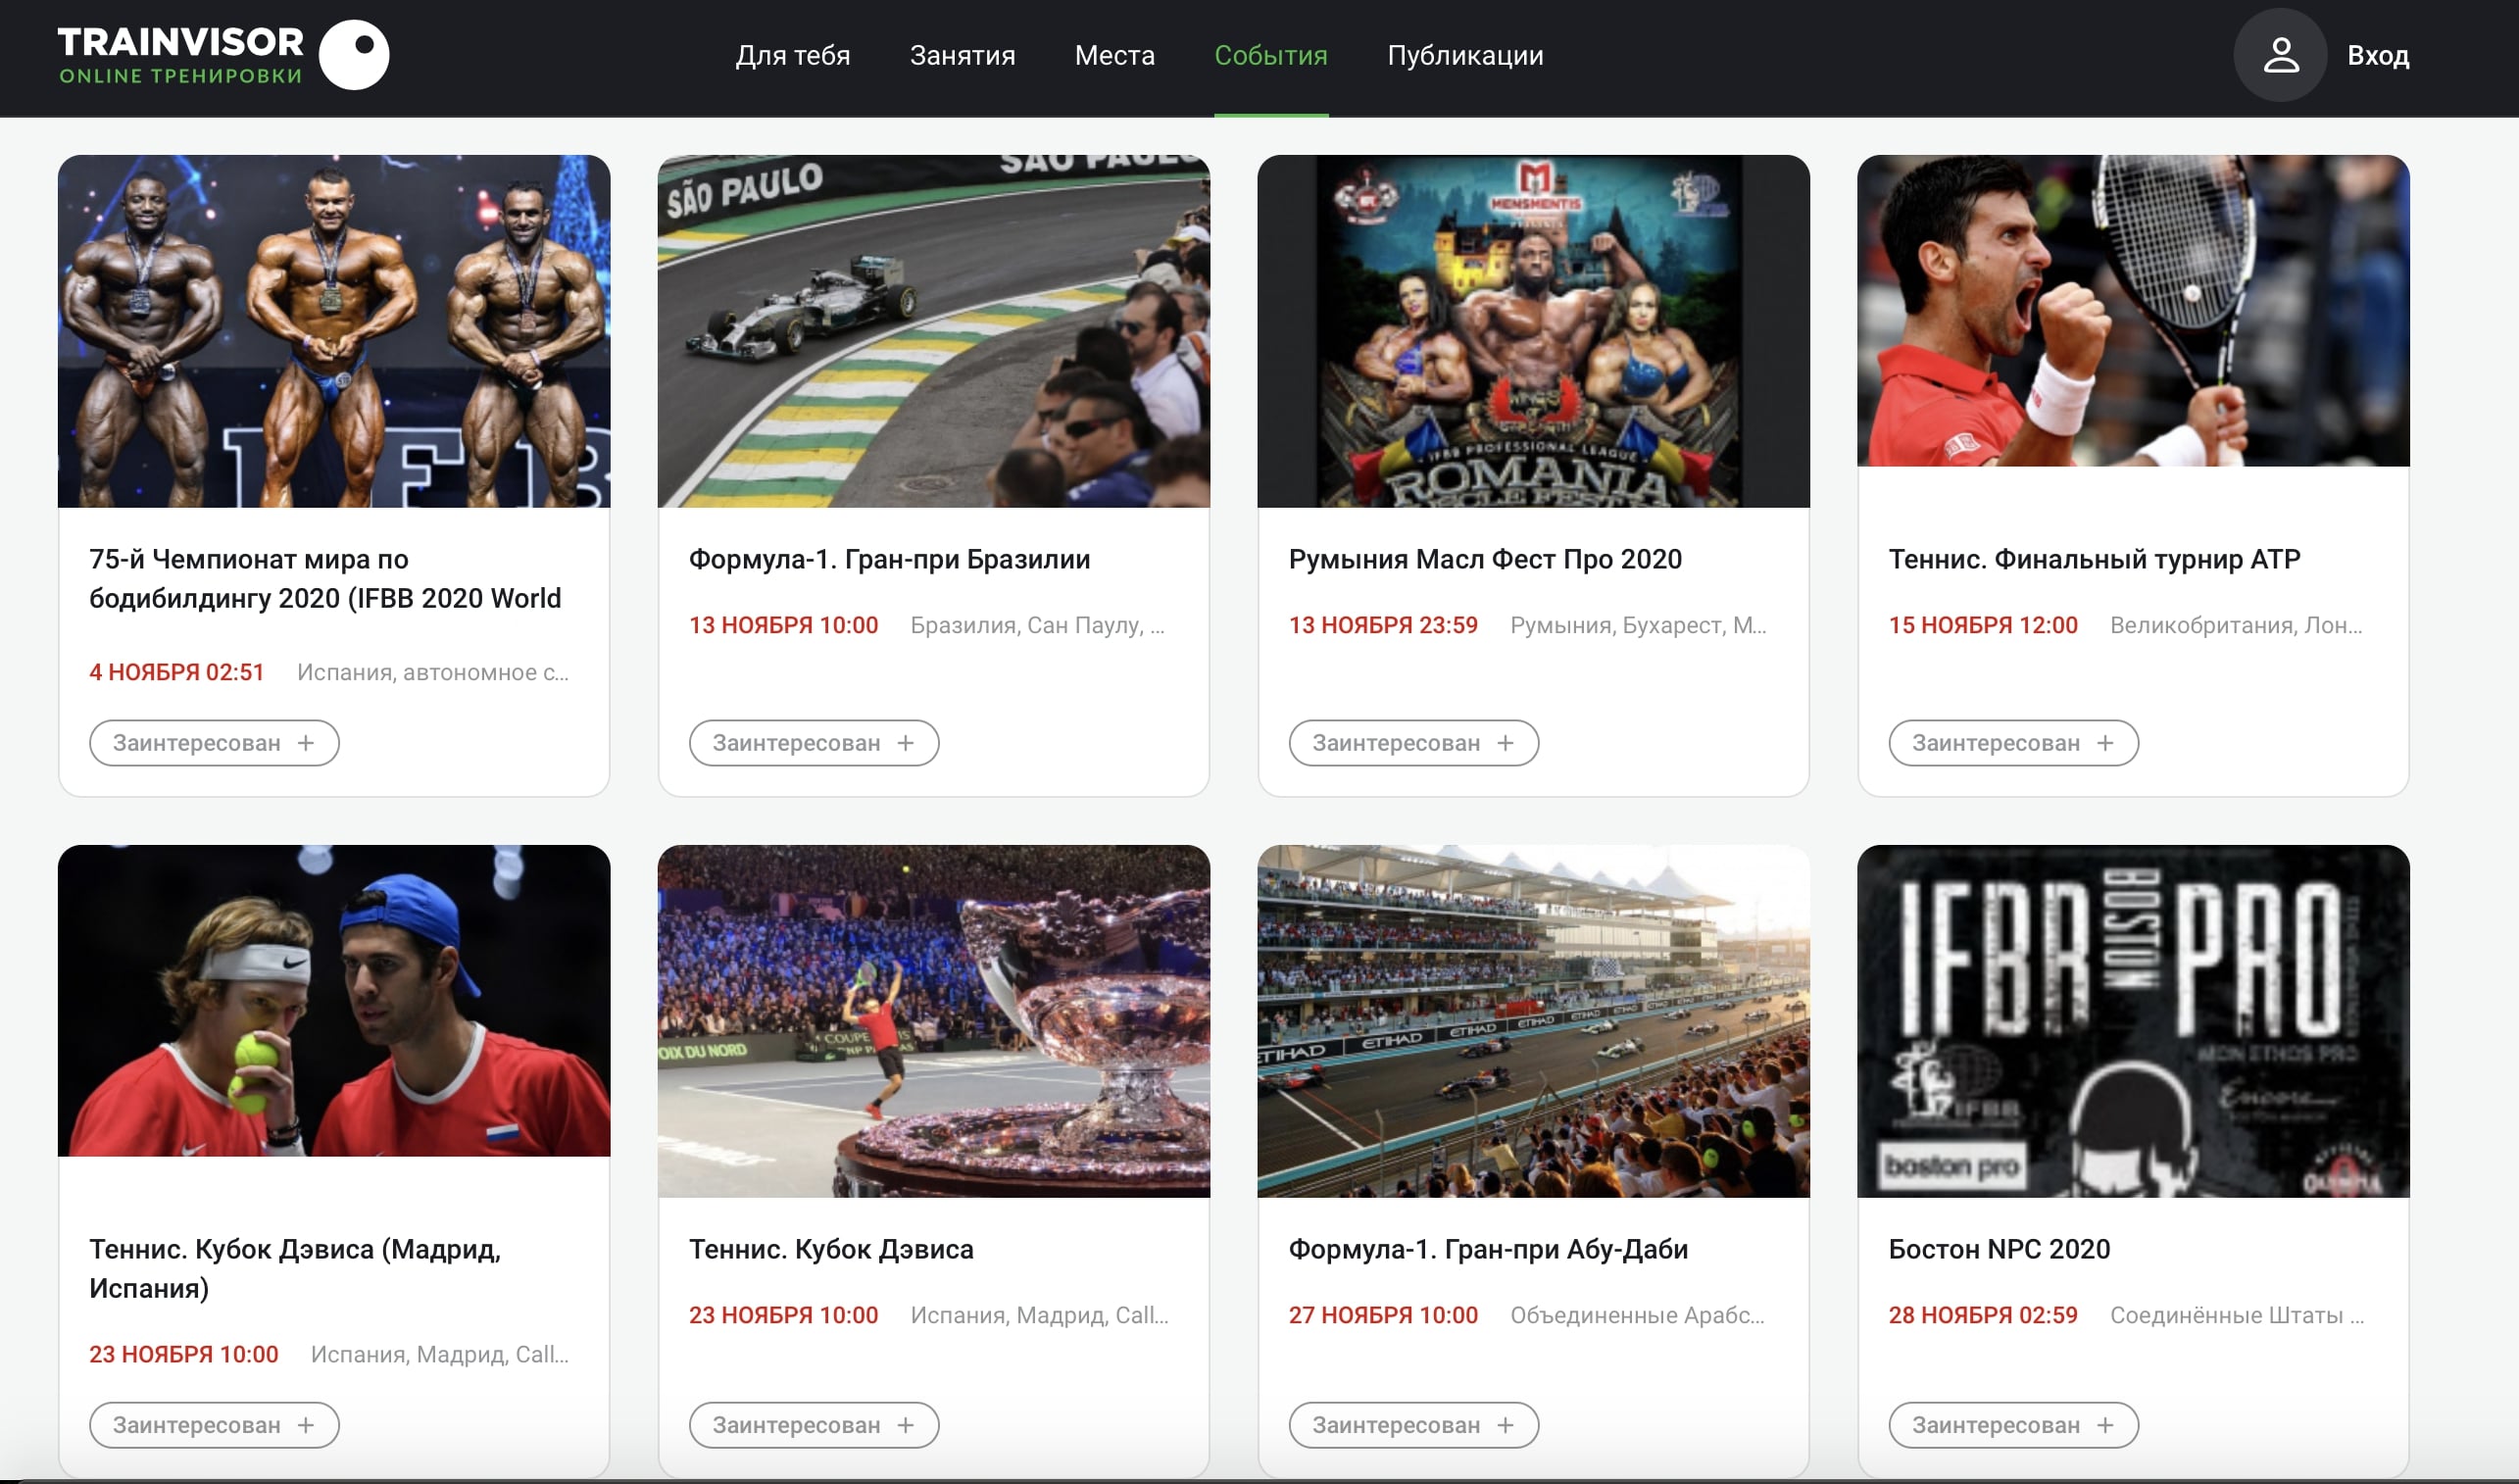Screen dimensions: 2519x1484
Task: Click the Вход login link
Action: click(x=2377, y=56)
